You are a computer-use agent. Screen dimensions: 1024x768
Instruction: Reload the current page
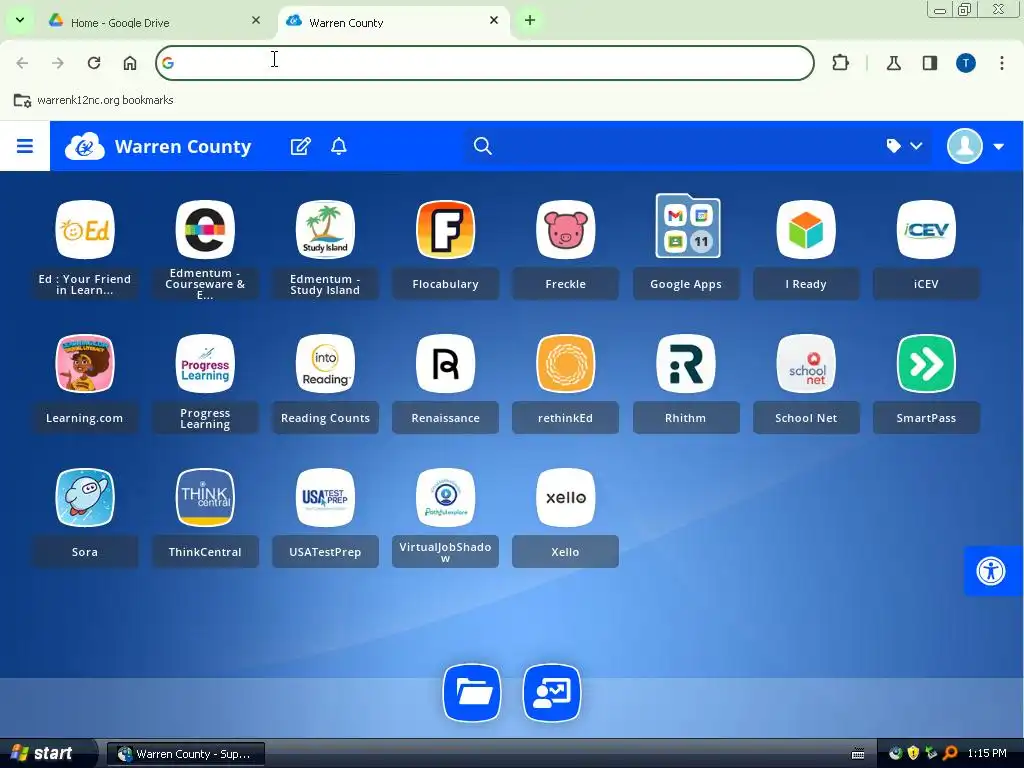[94, 63]
